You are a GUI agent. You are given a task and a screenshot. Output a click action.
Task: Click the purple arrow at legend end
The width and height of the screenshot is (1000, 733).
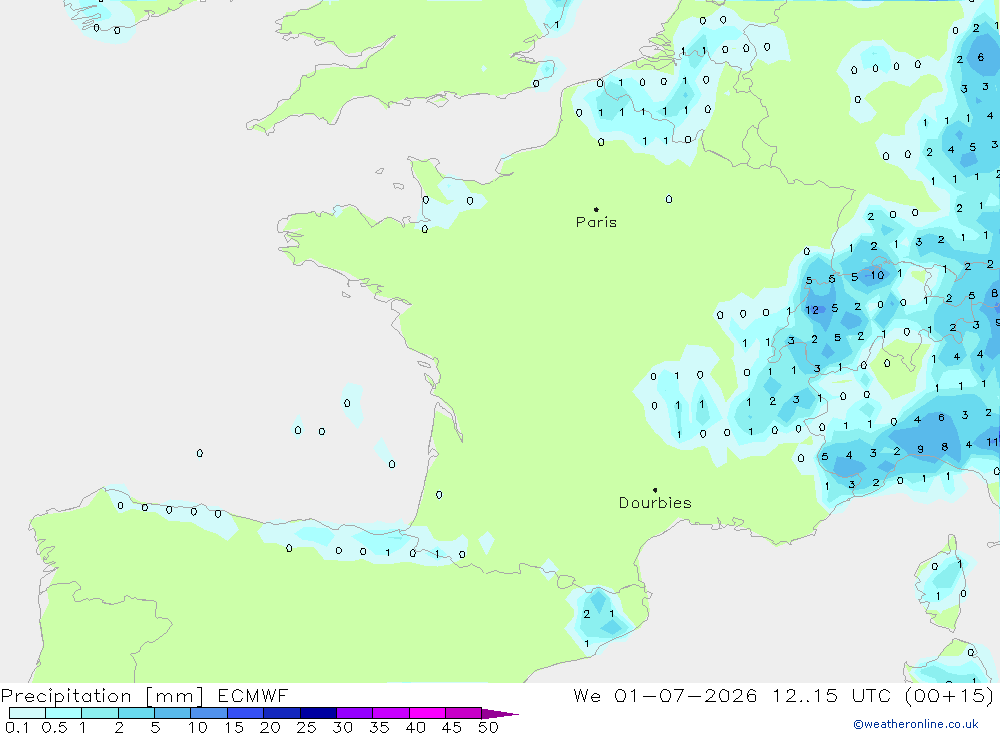coord(500,714)
